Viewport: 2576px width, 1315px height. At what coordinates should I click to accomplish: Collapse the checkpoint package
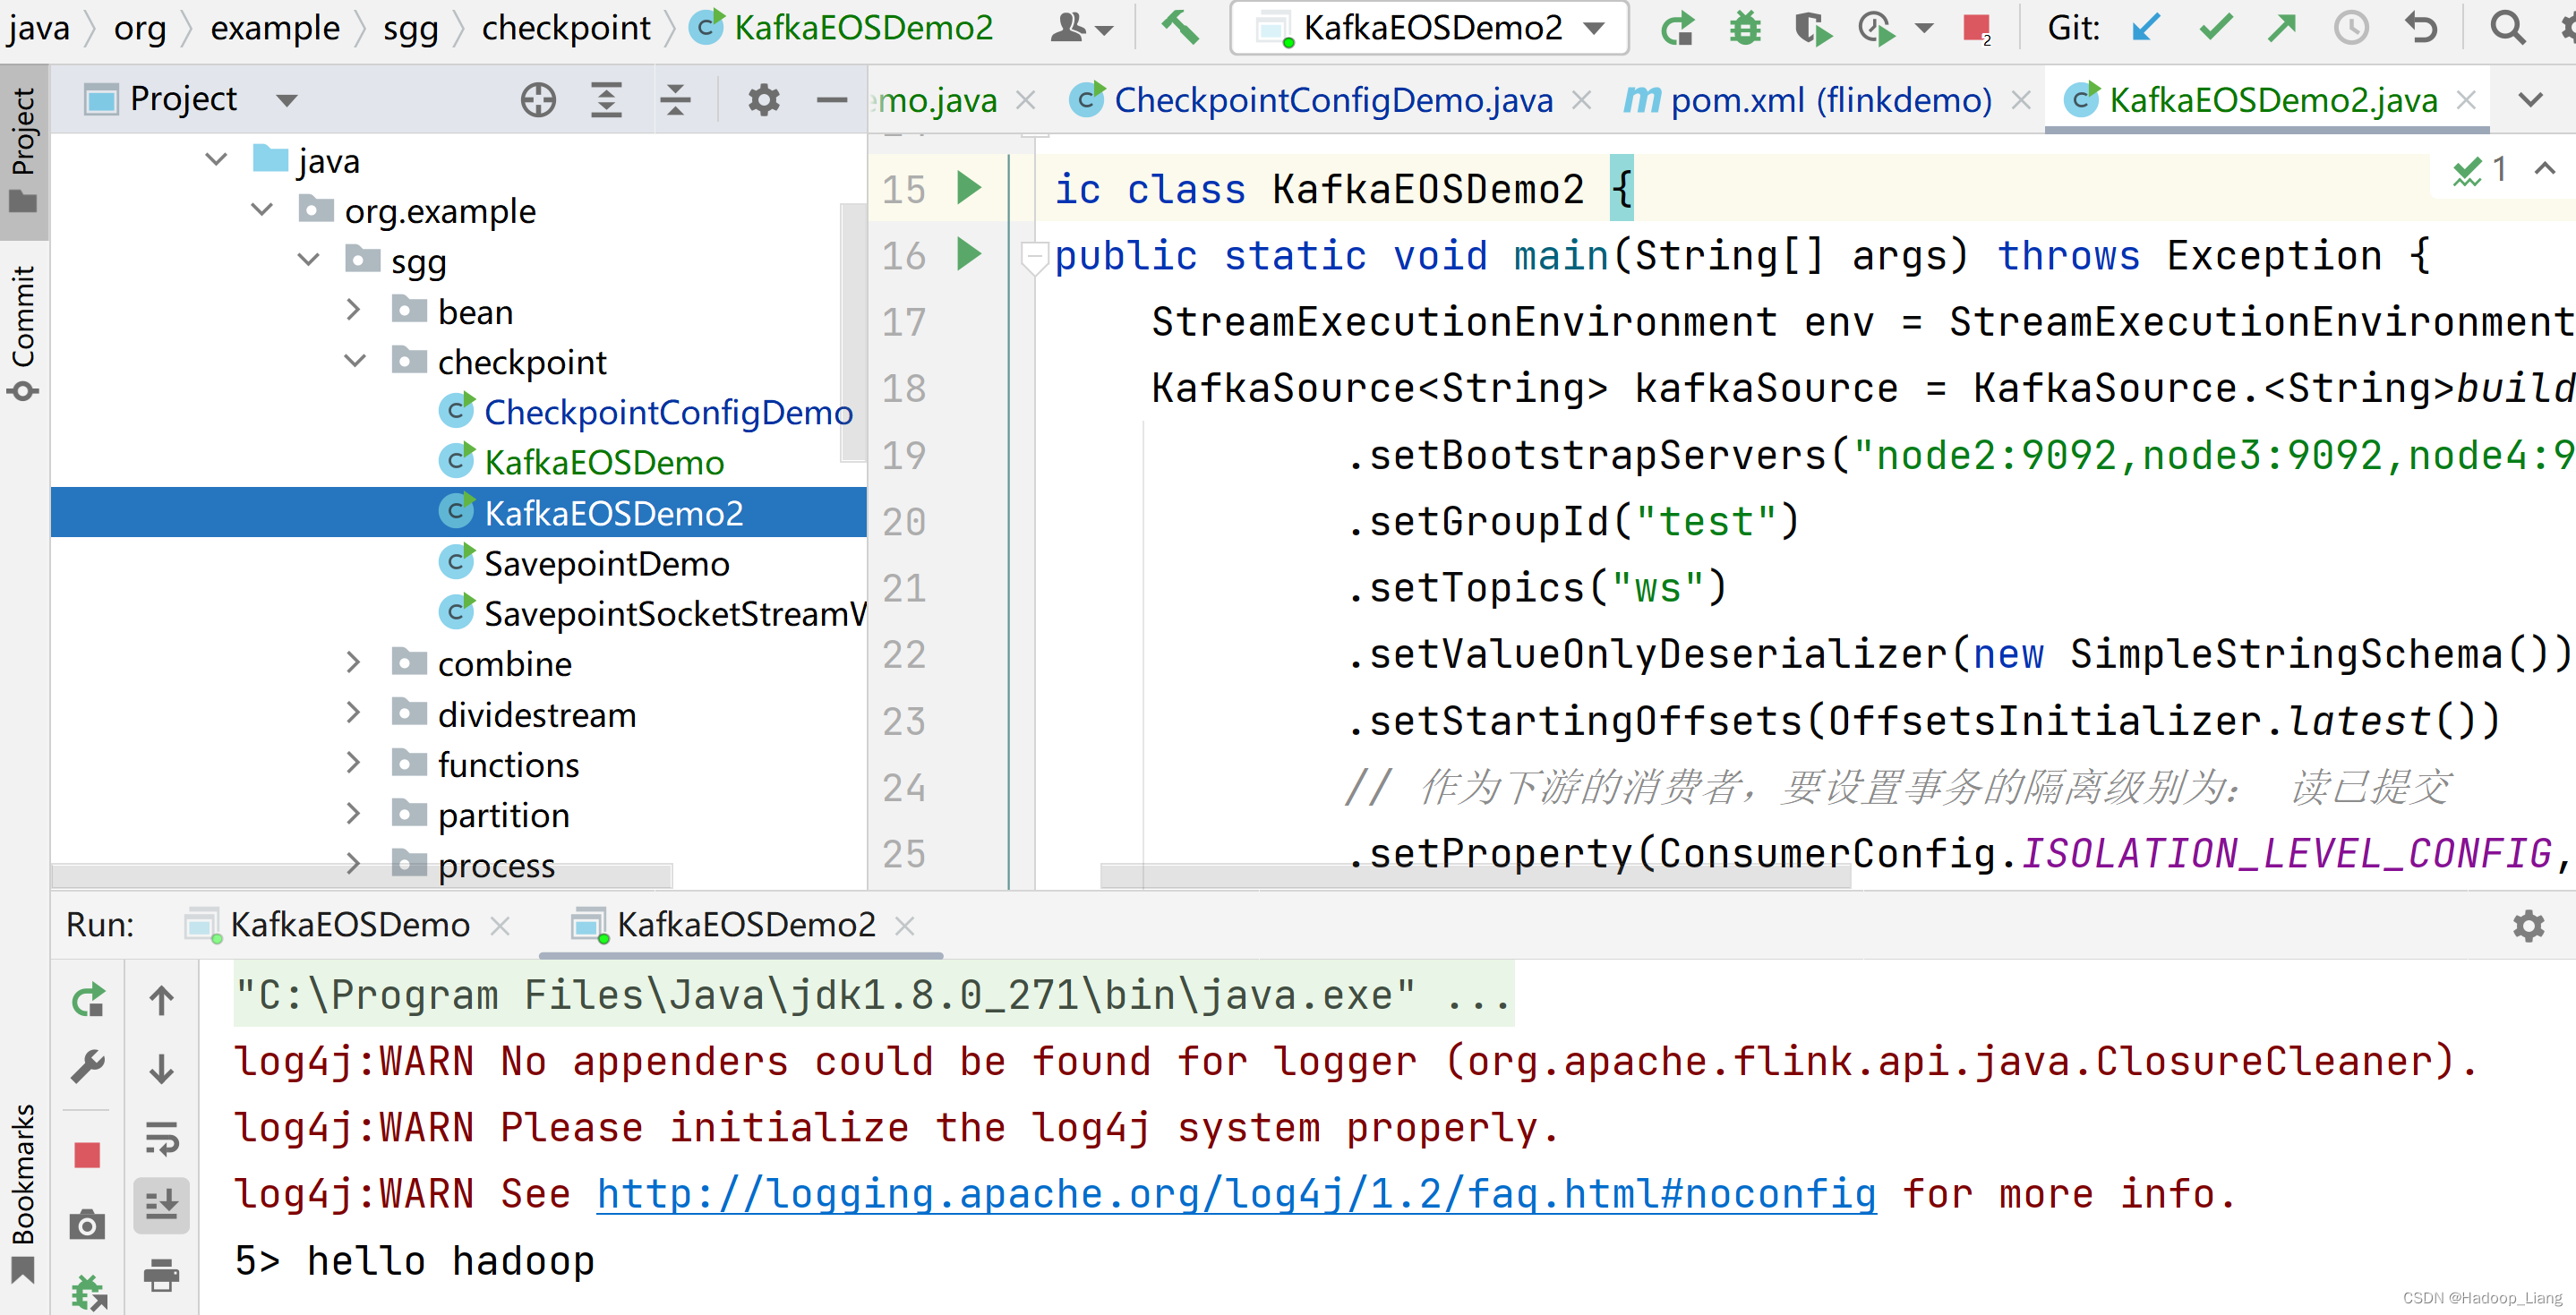click(x=355, y=361)
